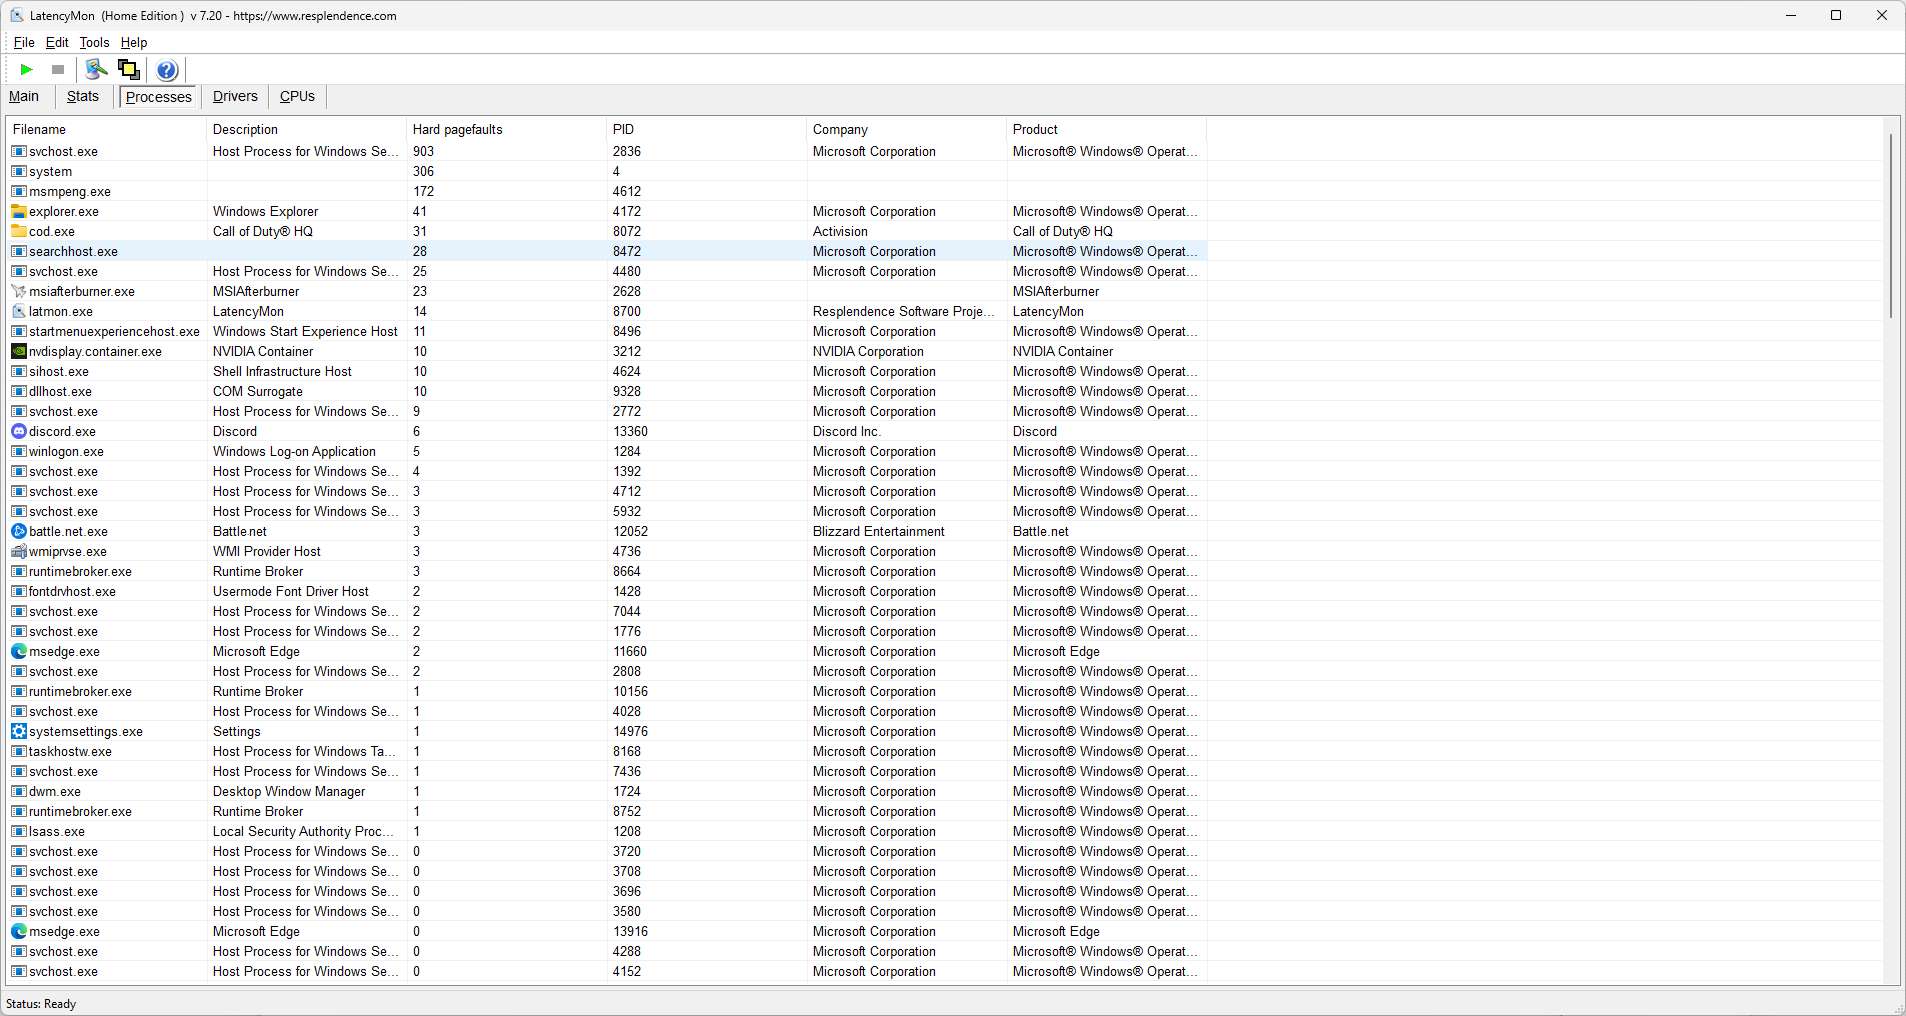Select the dllhost.exe row
Screen dimensions: 1906x1016
point(607,391)
